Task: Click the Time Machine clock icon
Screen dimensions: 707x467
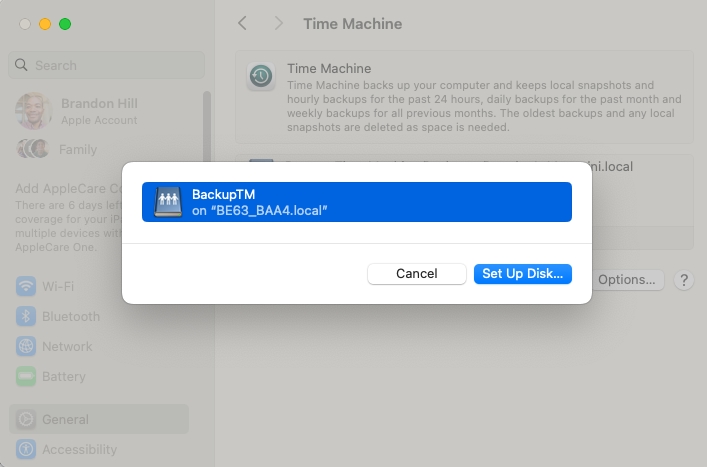Action: coord(261,76)
